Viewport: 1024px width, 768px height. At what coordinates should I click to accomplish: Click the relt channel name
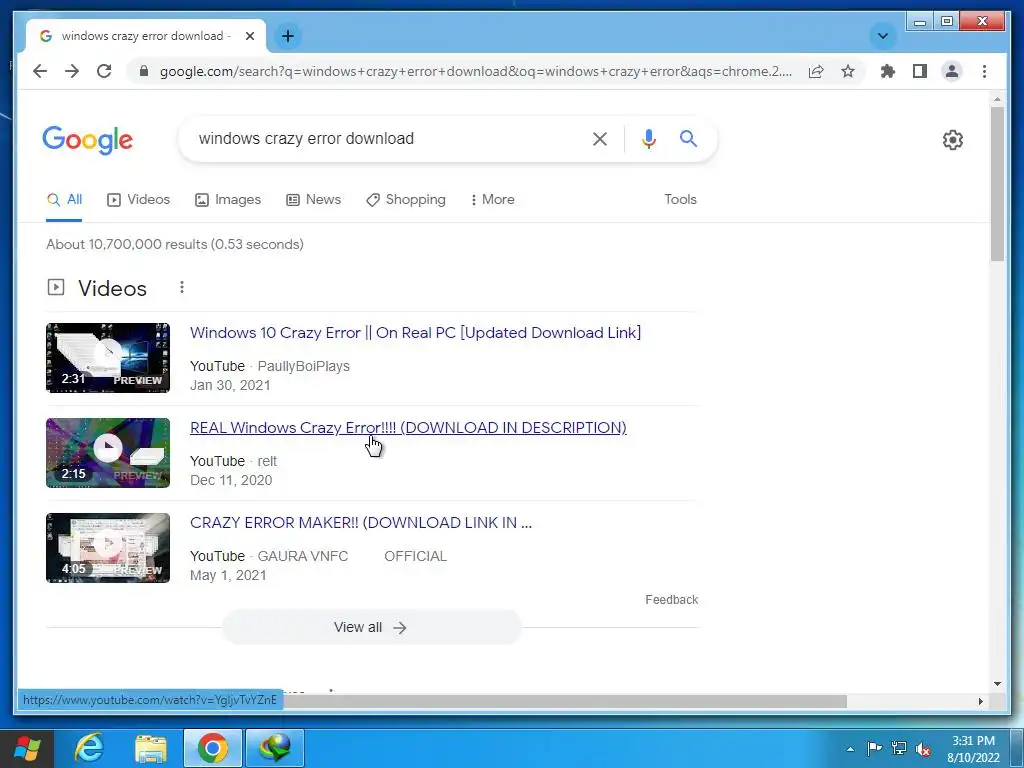[x=267, y=461]
